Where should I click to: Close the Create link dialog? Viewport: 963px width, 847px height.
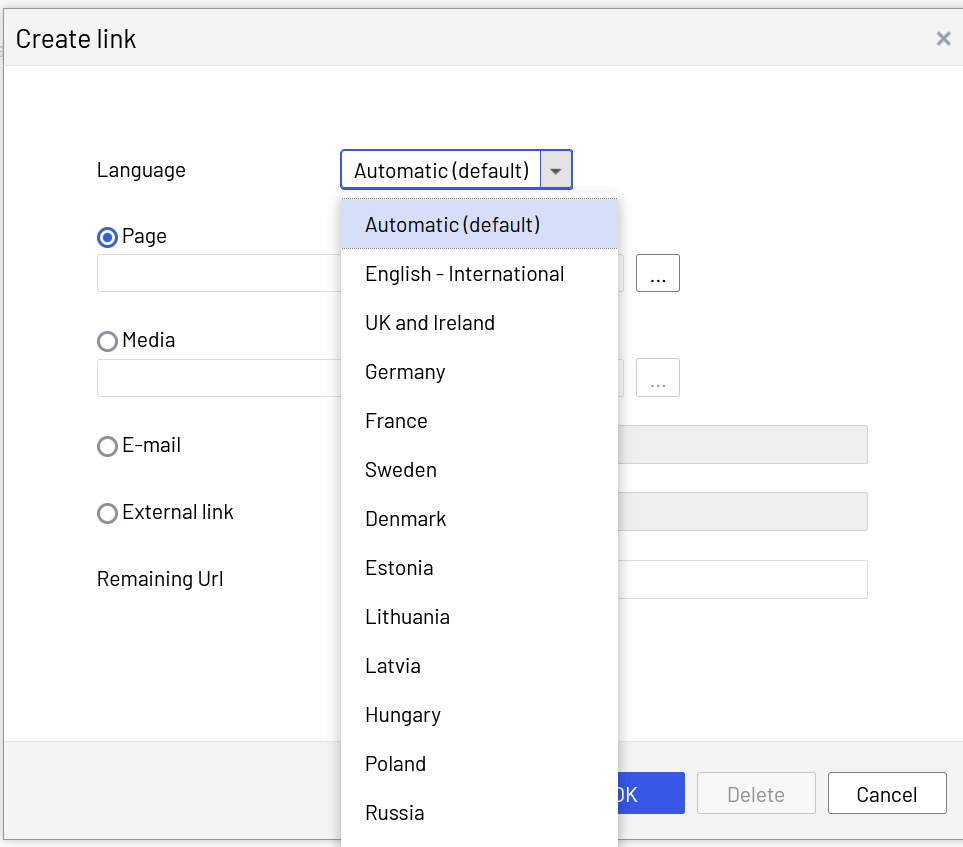(x=942, y=39)
